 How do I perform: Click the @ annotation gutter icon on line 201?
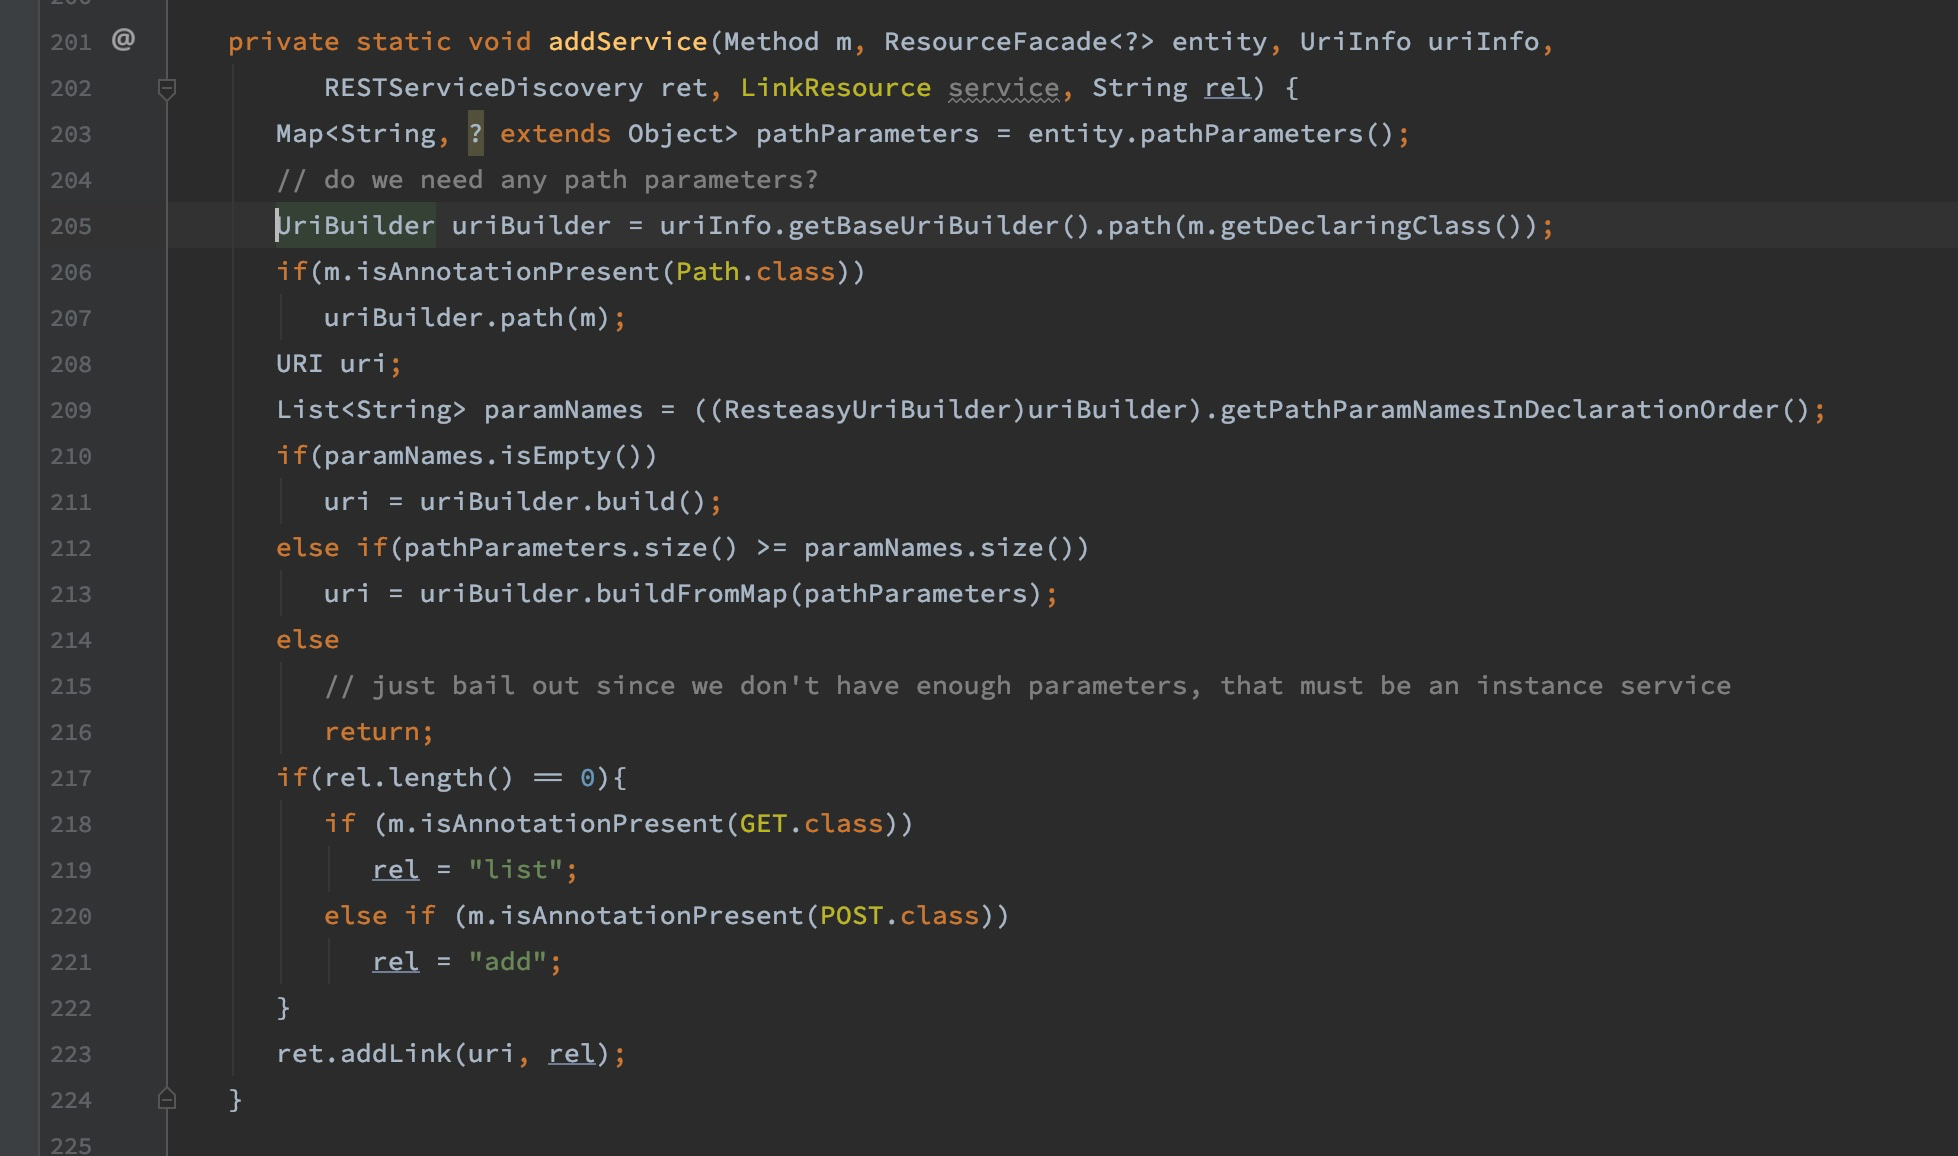pos(123,40)
